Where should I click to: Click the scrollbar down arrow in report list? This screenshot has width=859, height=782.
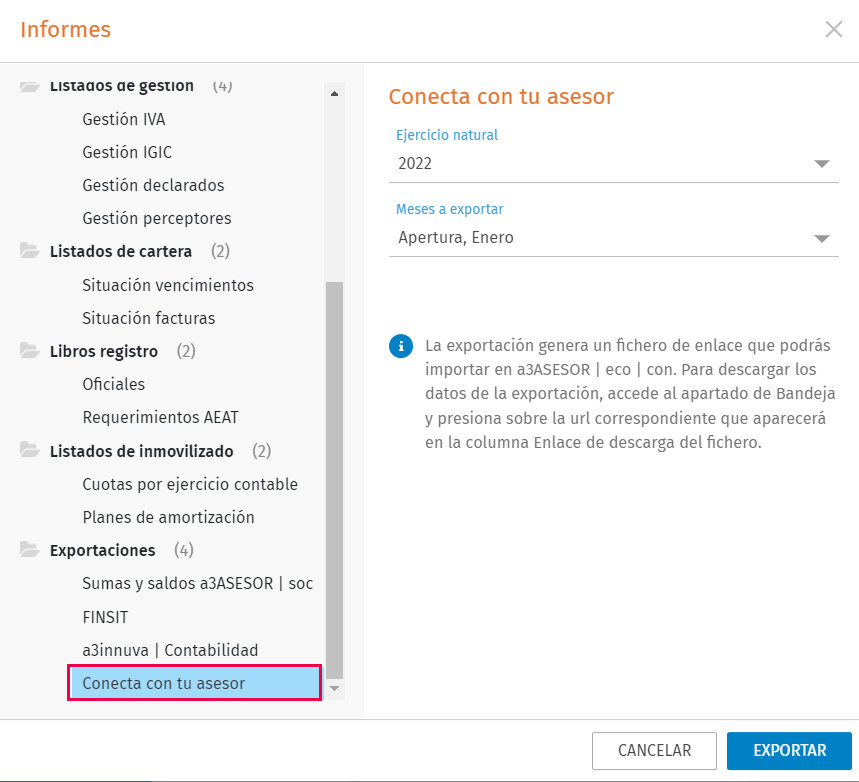coord(334,688)
